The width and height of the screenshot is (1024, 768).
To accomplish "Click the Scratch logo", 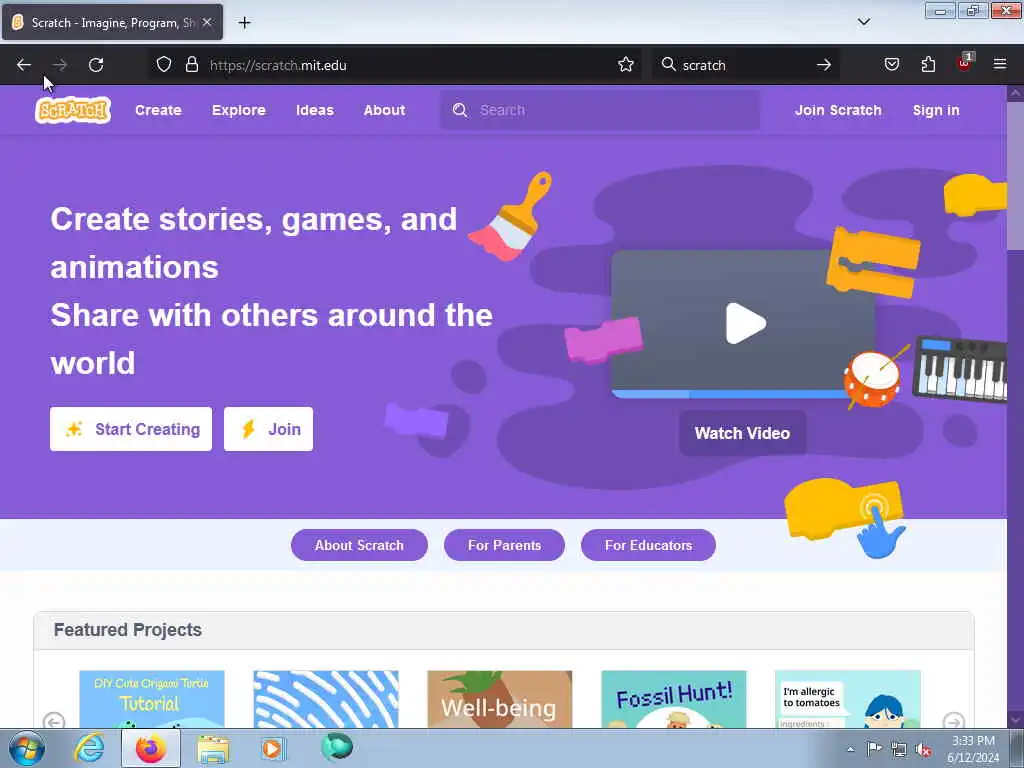I will (72, 110).
